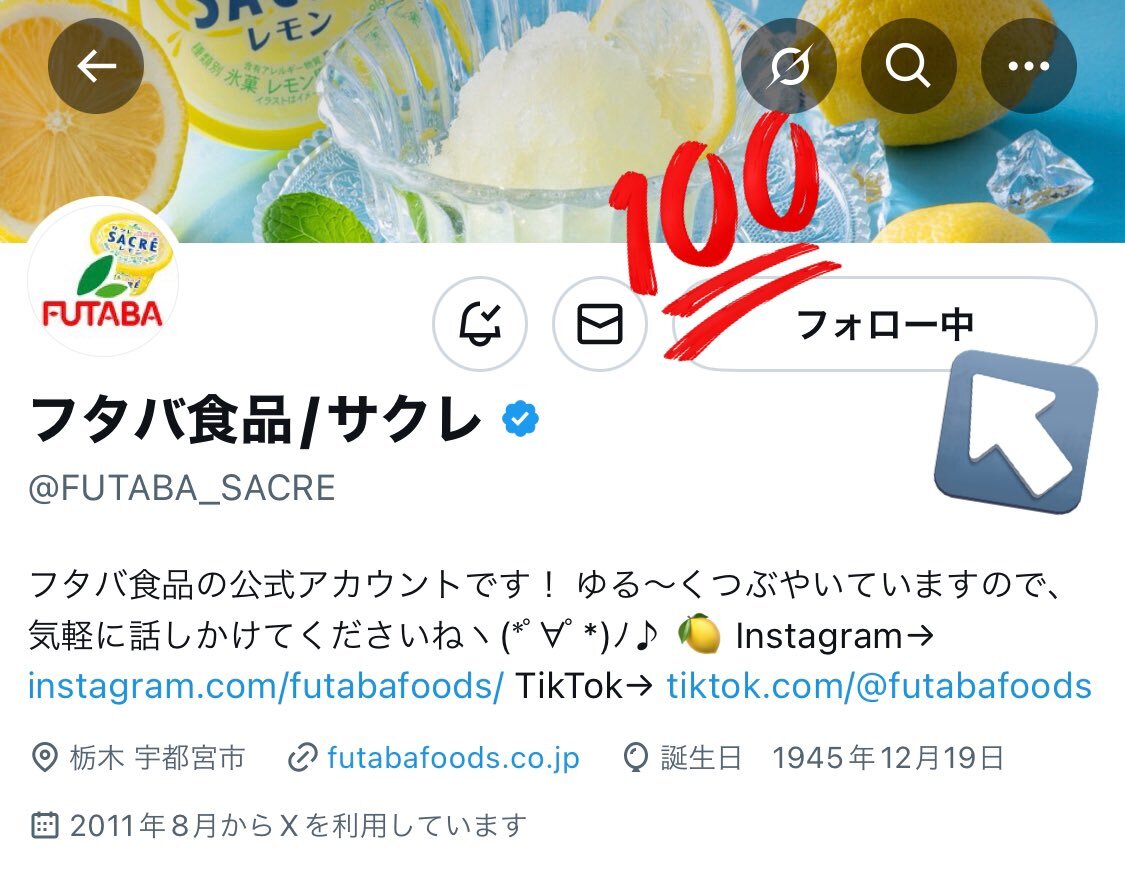The height and width of the screenshot is (884, 1125).
Task: Tap the back arrow button
Action: (96, 66)
